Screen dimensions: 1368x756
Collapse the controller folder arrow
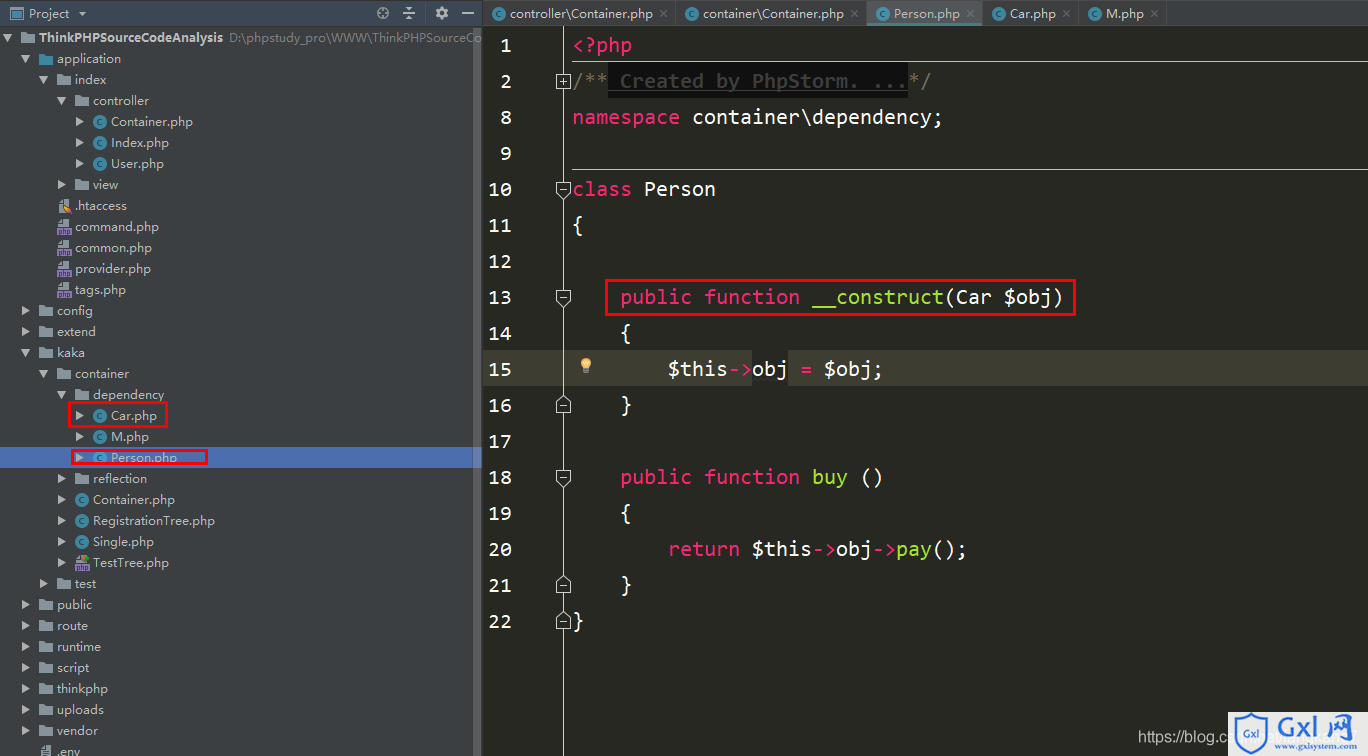pos(62,101)
